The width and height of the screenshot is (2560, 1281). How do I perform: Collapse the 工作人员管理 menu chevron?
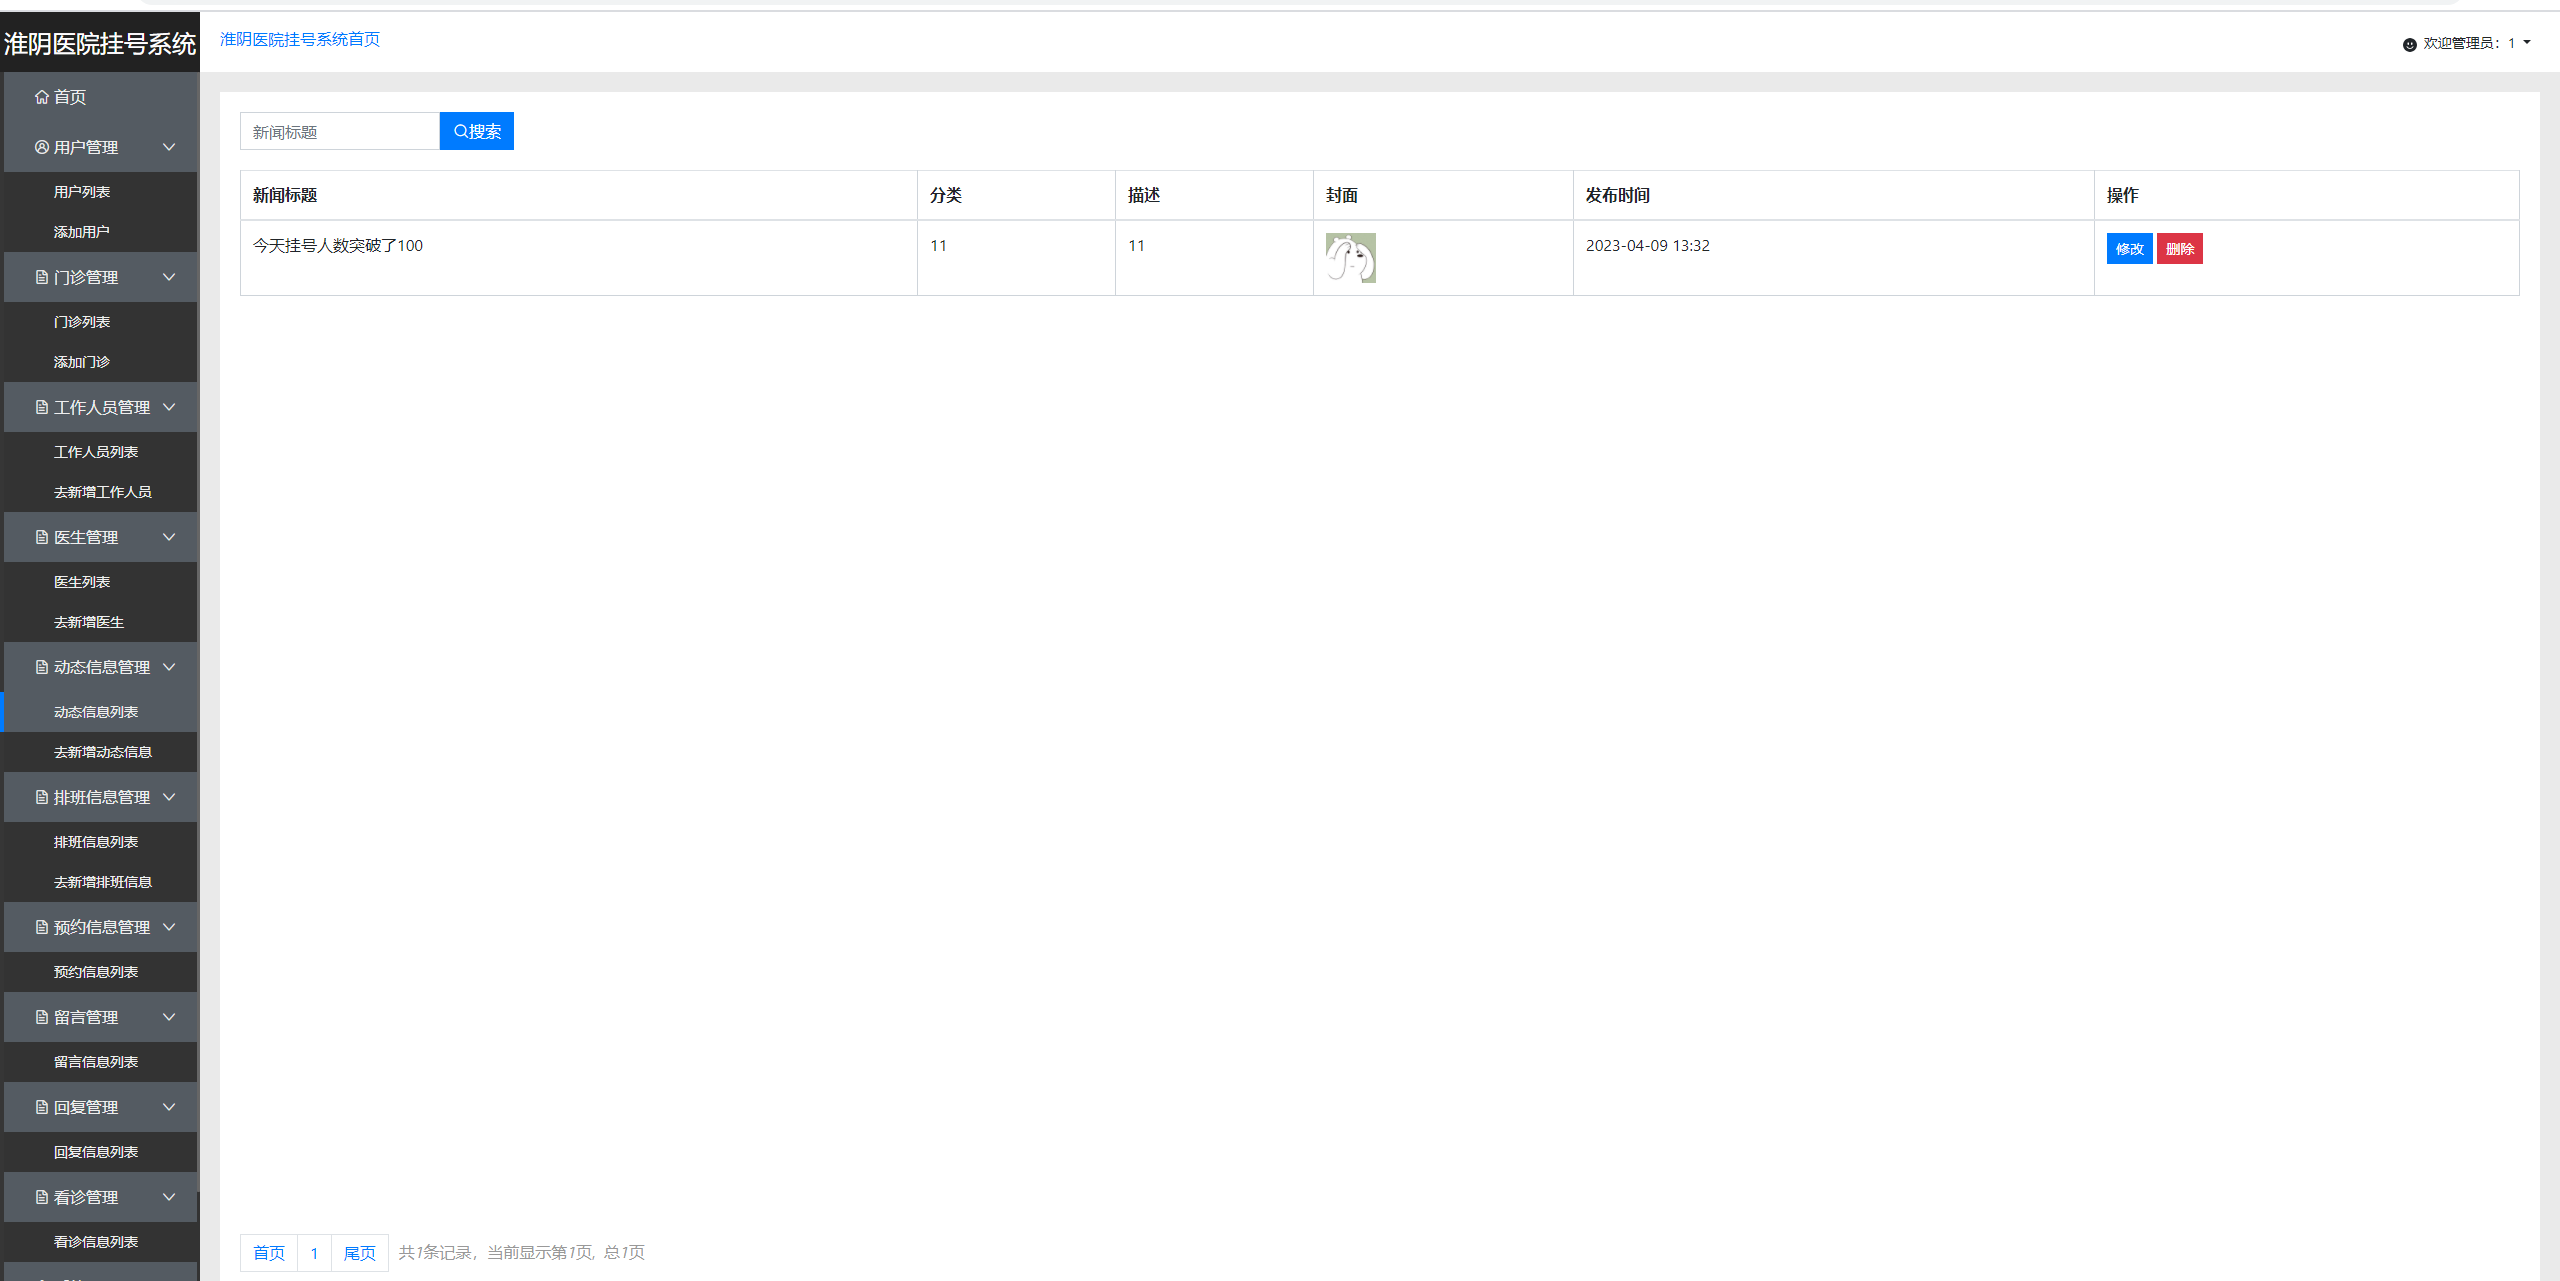[x=169, y=407]
